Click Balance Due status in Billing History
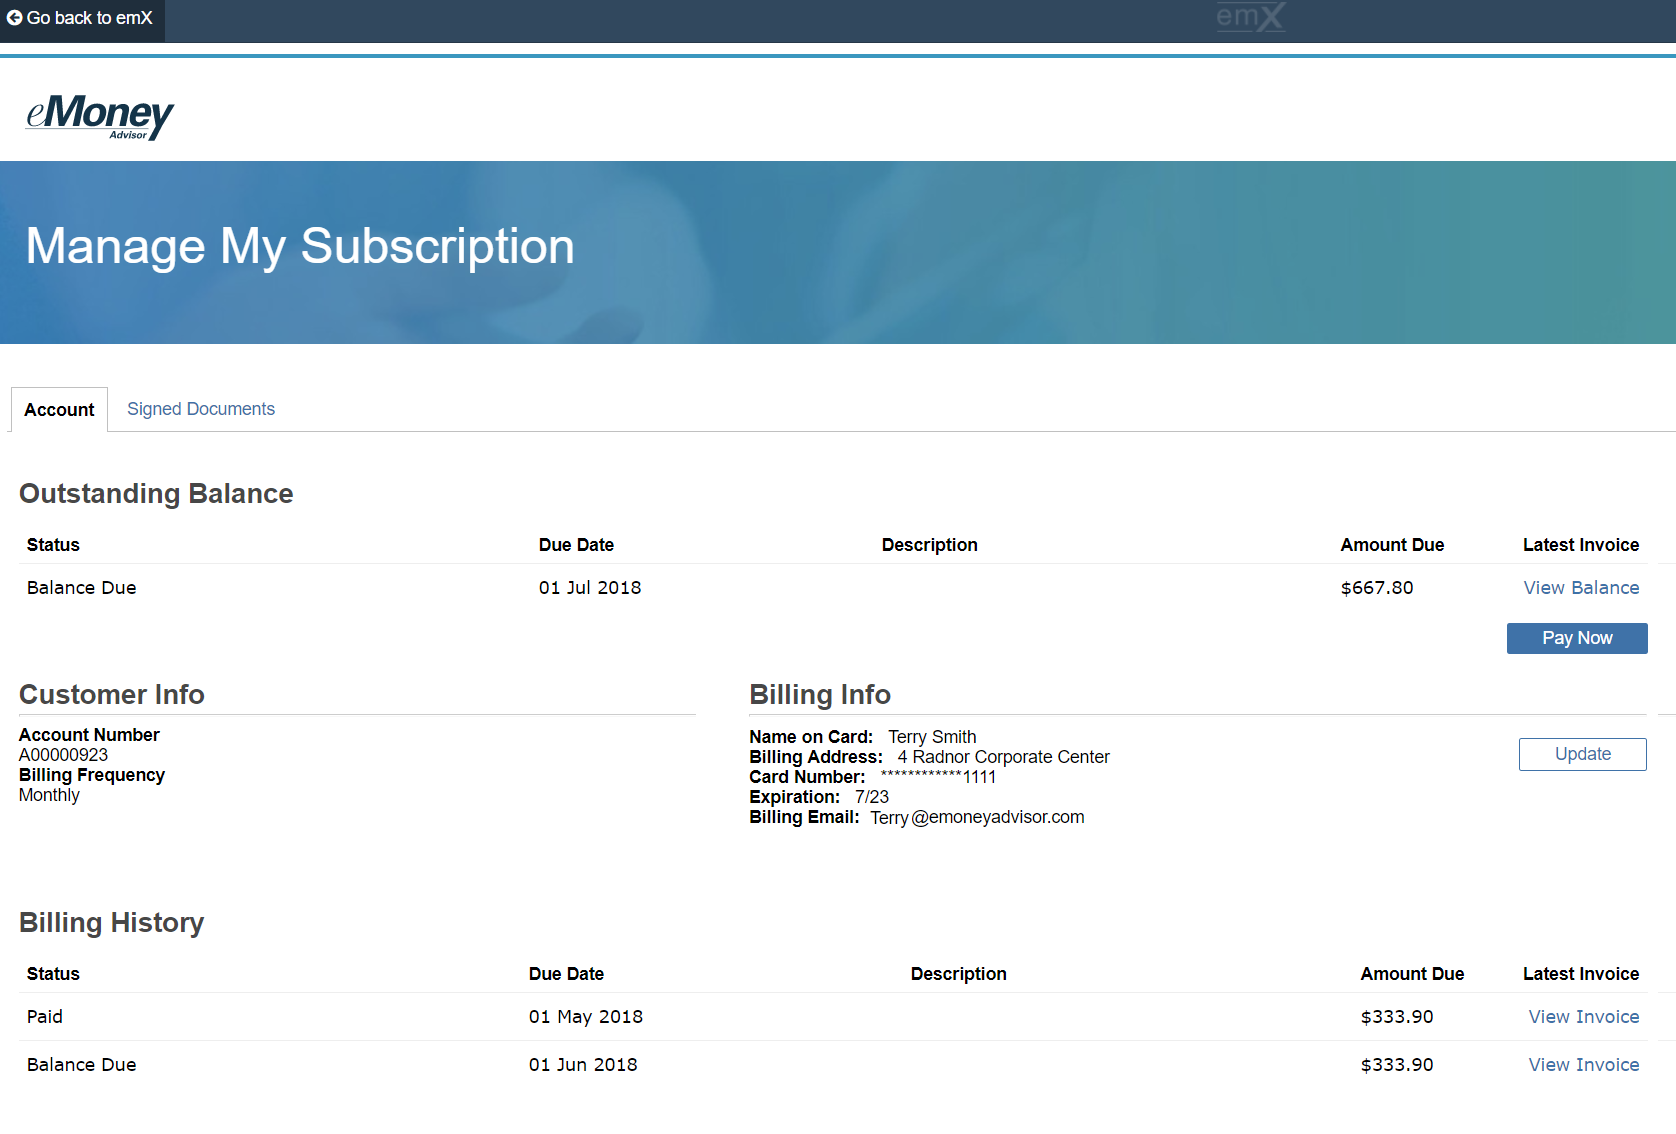The height and width of the screenshot is (1134, 1676). pos(82,1065)
